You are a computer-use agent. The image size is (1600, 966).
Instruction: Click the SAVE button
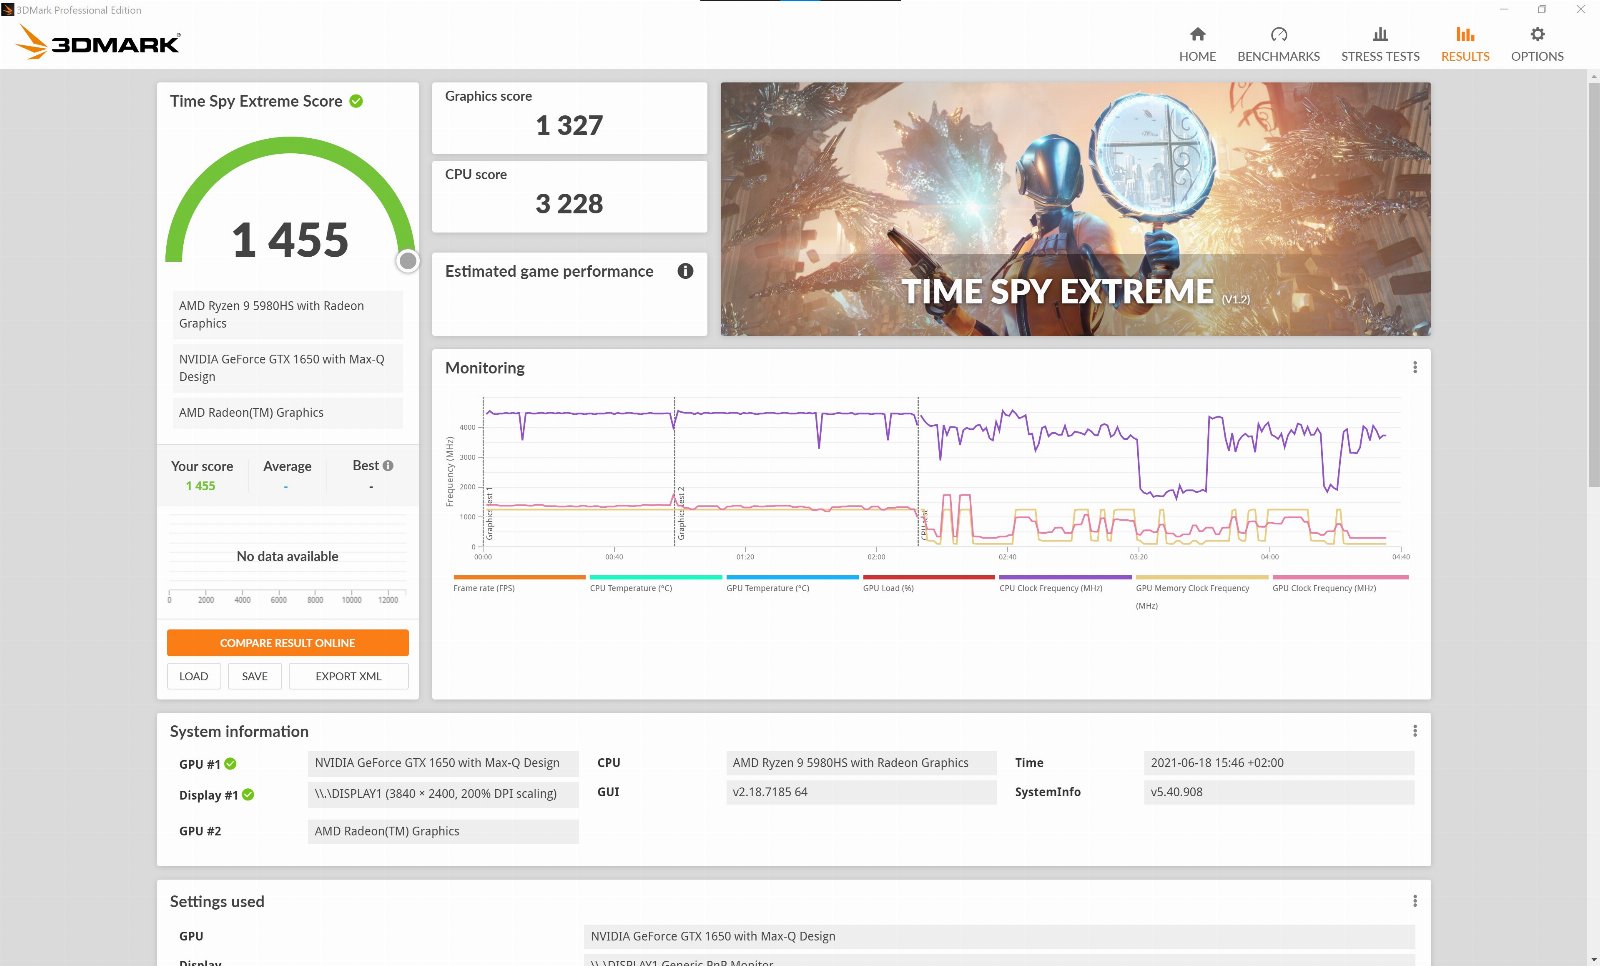254,676
